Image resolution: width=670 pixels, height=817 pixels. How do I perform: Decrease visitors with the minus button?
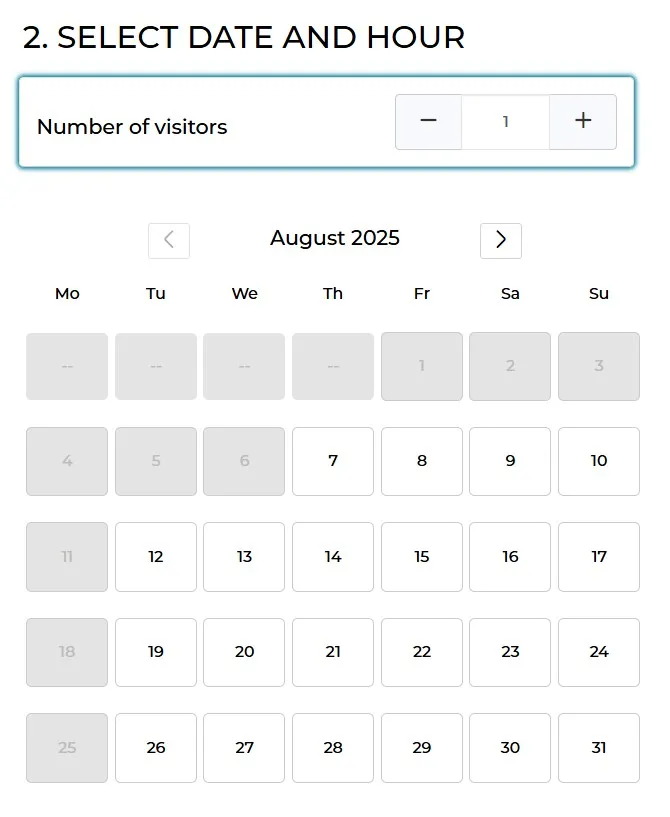(428, 122)
